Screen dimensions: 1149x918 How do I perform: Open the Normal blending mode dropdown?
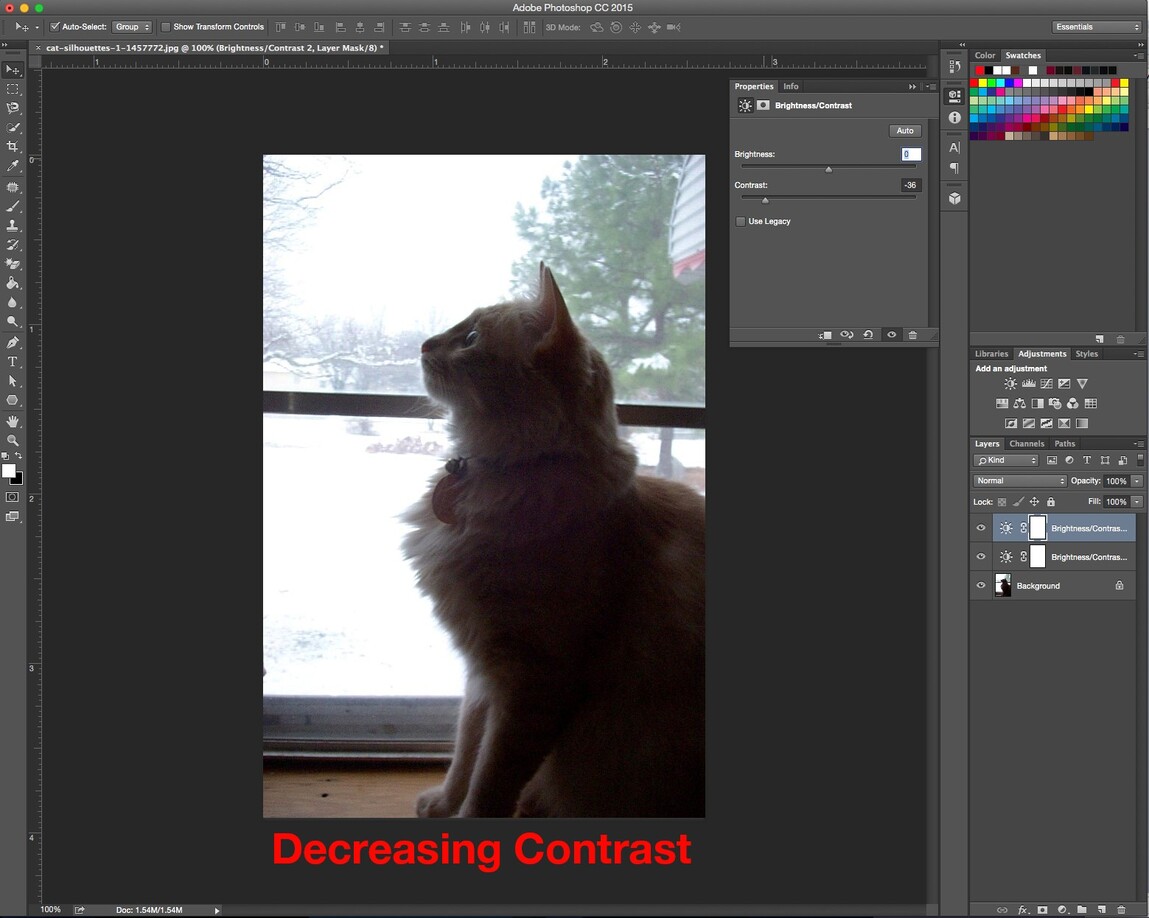[1019, 481]
